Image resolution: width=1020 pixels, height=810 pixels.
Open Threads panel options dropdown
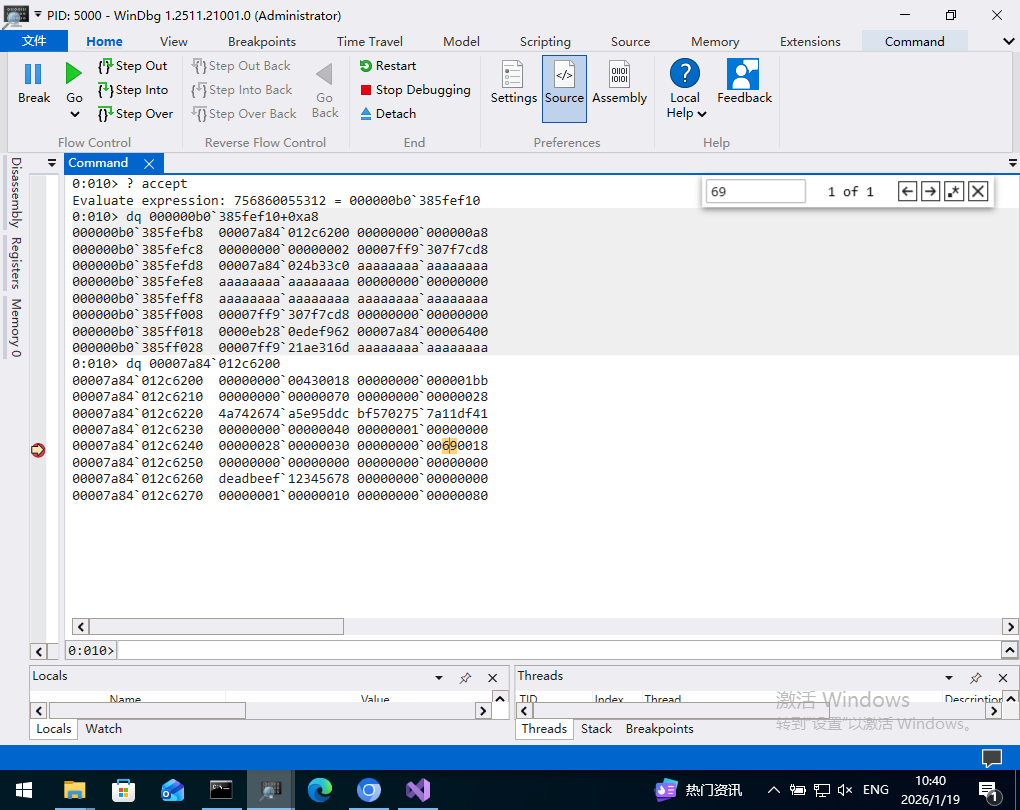tap(949, 678)
